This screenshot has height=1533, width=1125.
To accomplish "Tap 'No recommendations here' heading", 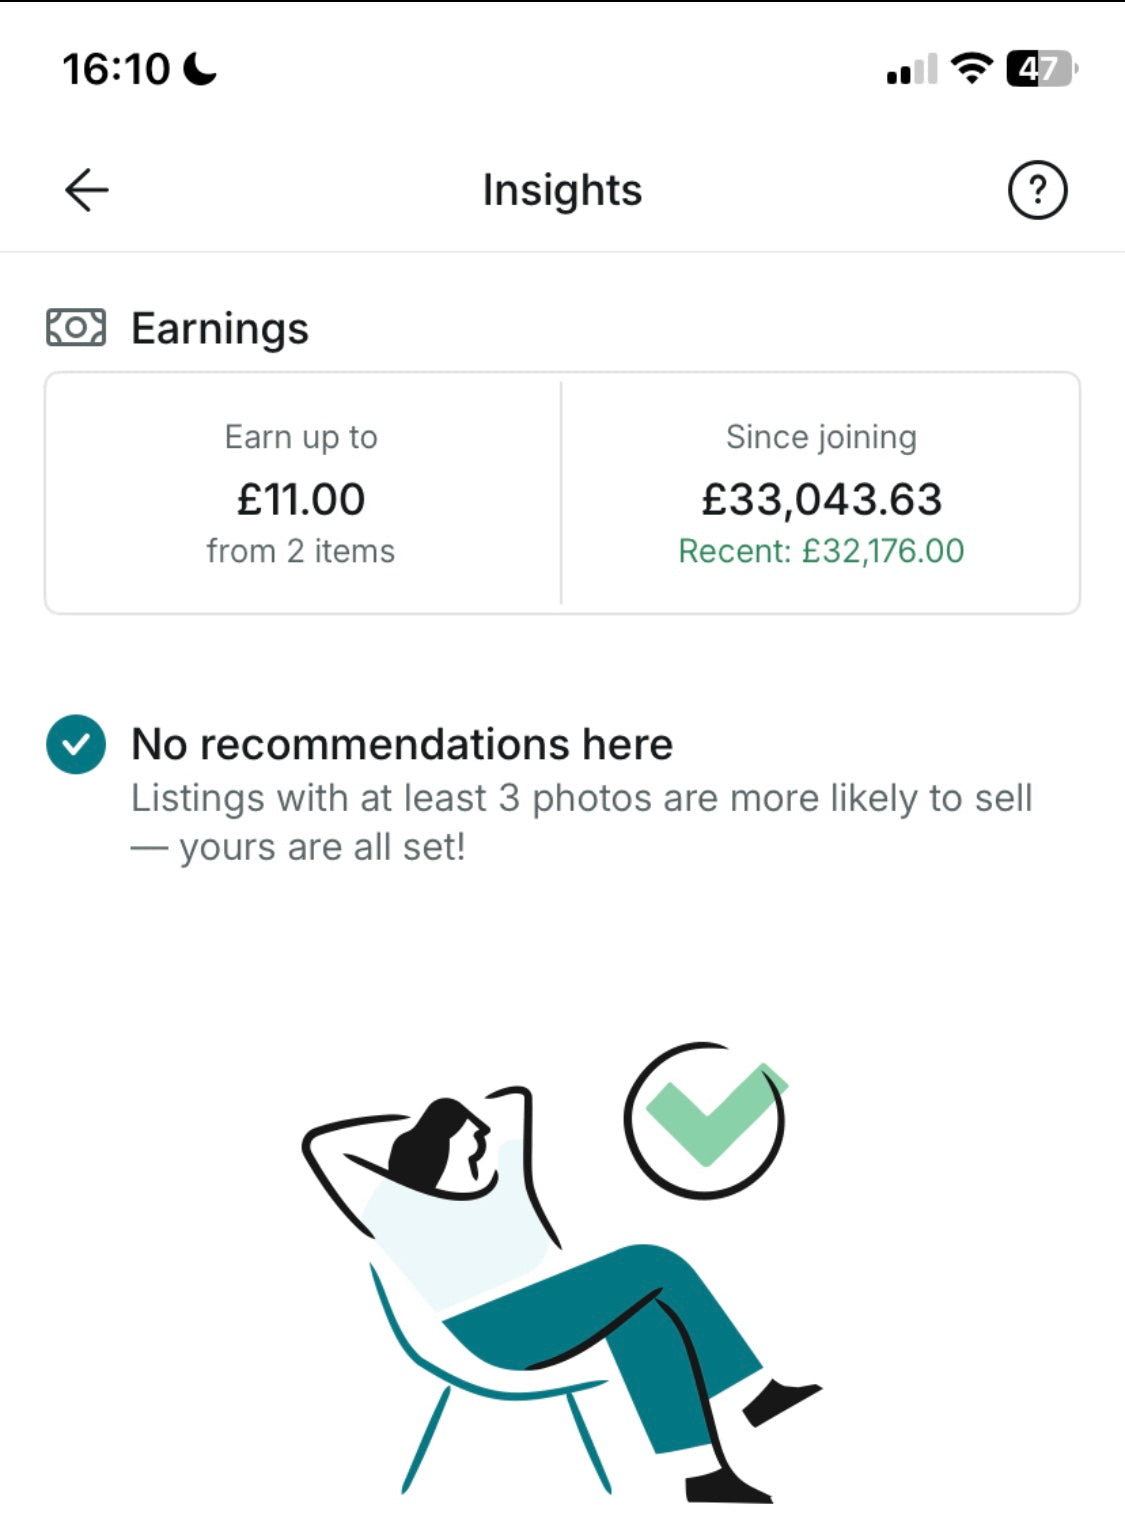I will click(x=402, y=744).
